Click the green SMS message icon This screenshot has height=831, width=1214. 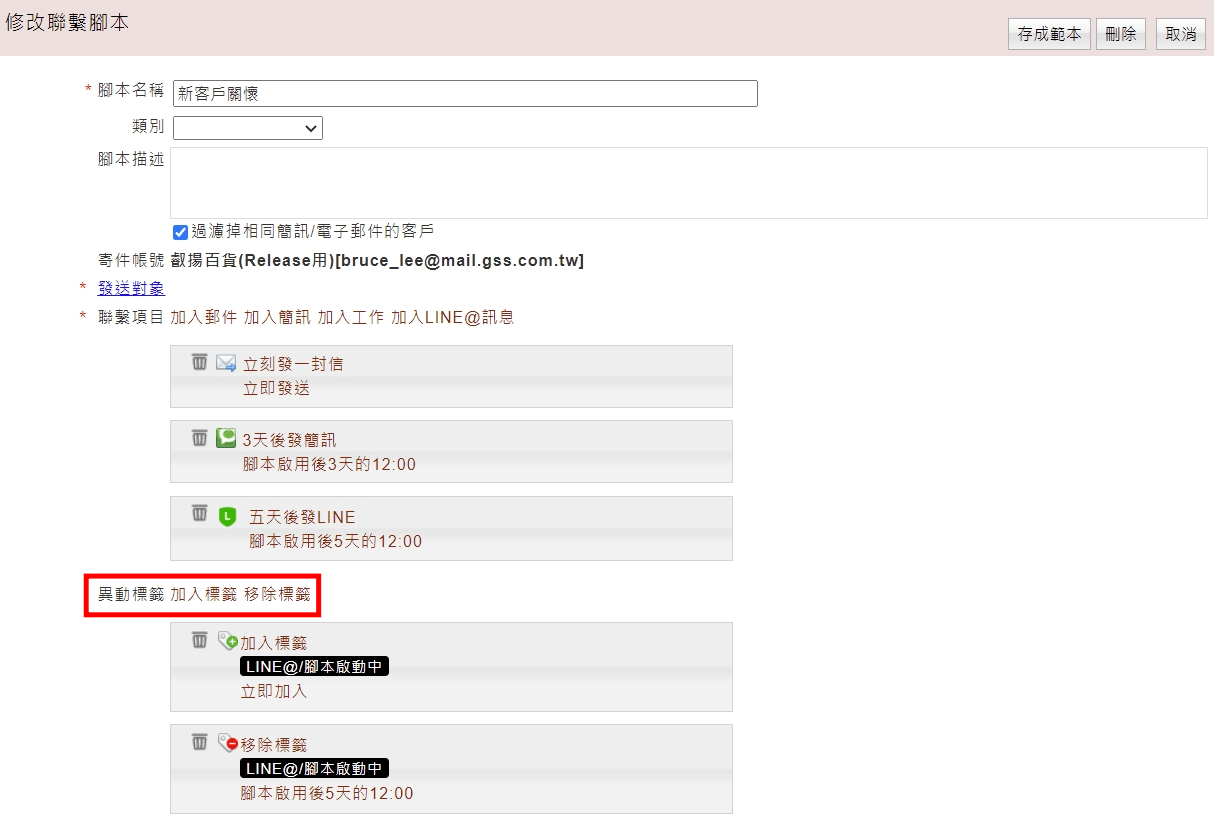click(226, 438)
